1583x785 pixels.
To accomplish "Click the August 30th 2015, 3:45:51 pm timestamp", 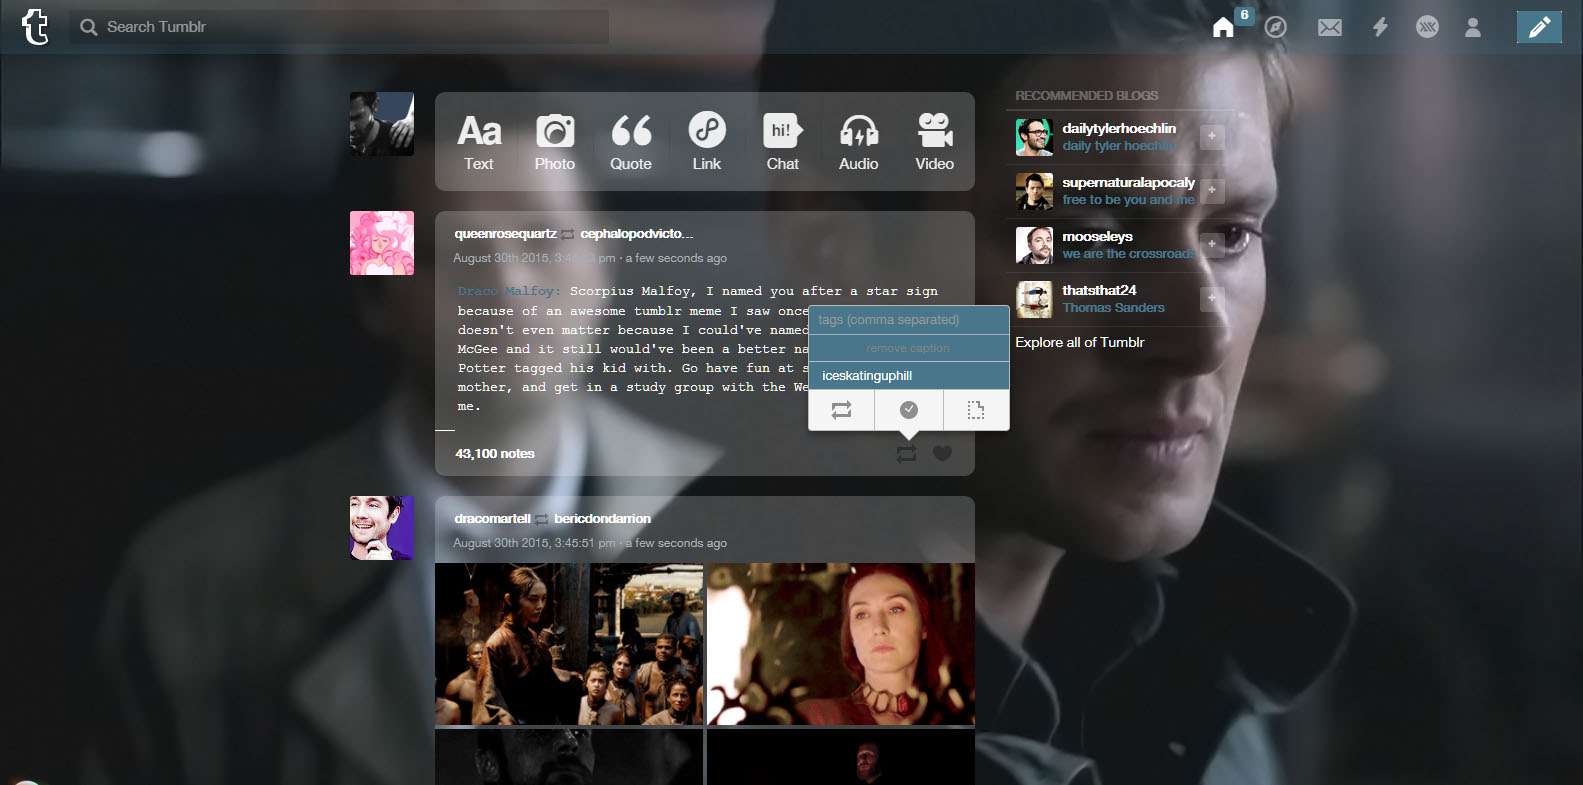I will [x=534, y=543].
